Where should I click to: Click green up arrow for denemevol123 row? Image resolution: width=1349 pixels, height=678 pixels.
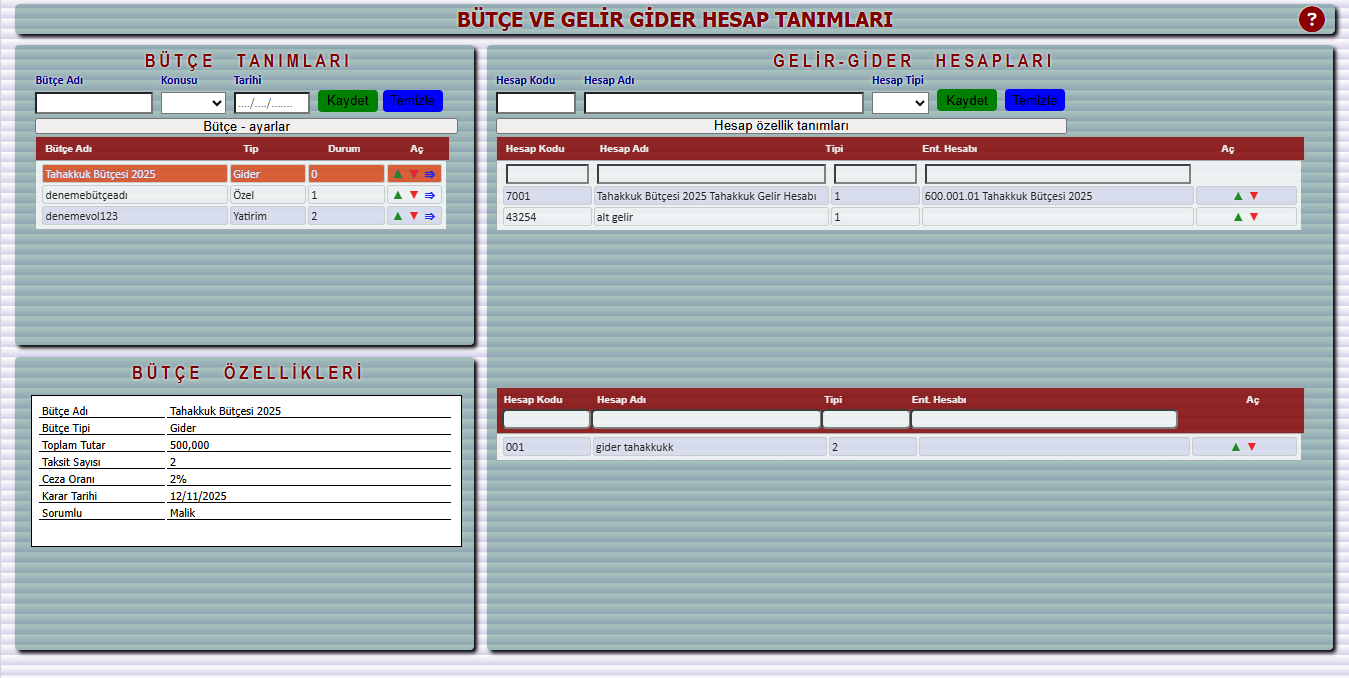point(398,216)
